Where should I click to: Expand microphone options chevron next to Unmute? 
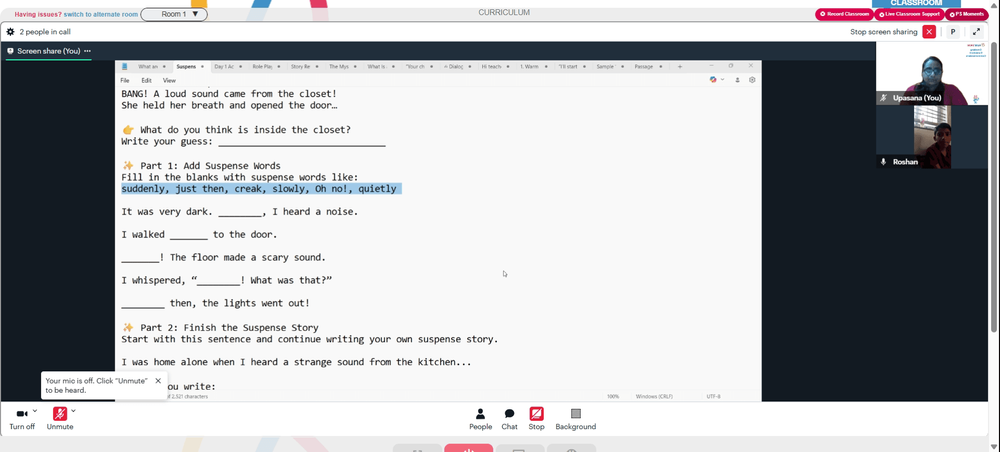pyautogui.click(x=73, y=411)
